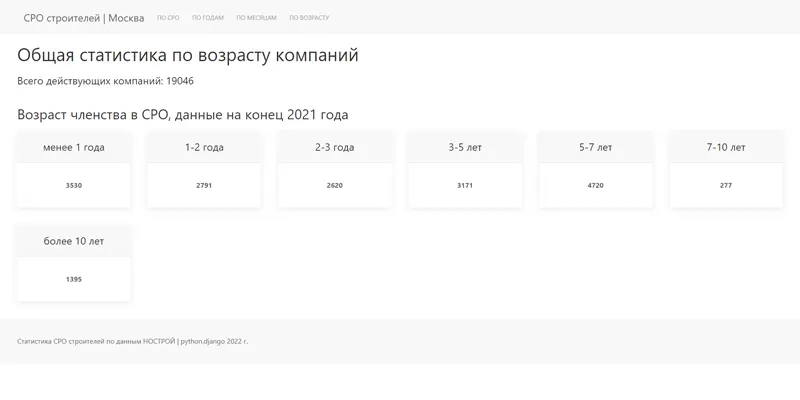Click the "7-10 лет" card header
The width and height of the screenshot is (800, 400).
click(x=726, y=147)
